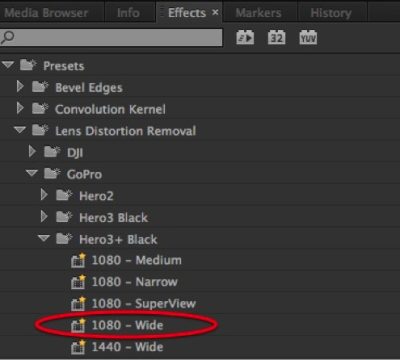Click the Hero2 folder icon
This screenshot has height=360, width=400.
(x=64, y=195)
